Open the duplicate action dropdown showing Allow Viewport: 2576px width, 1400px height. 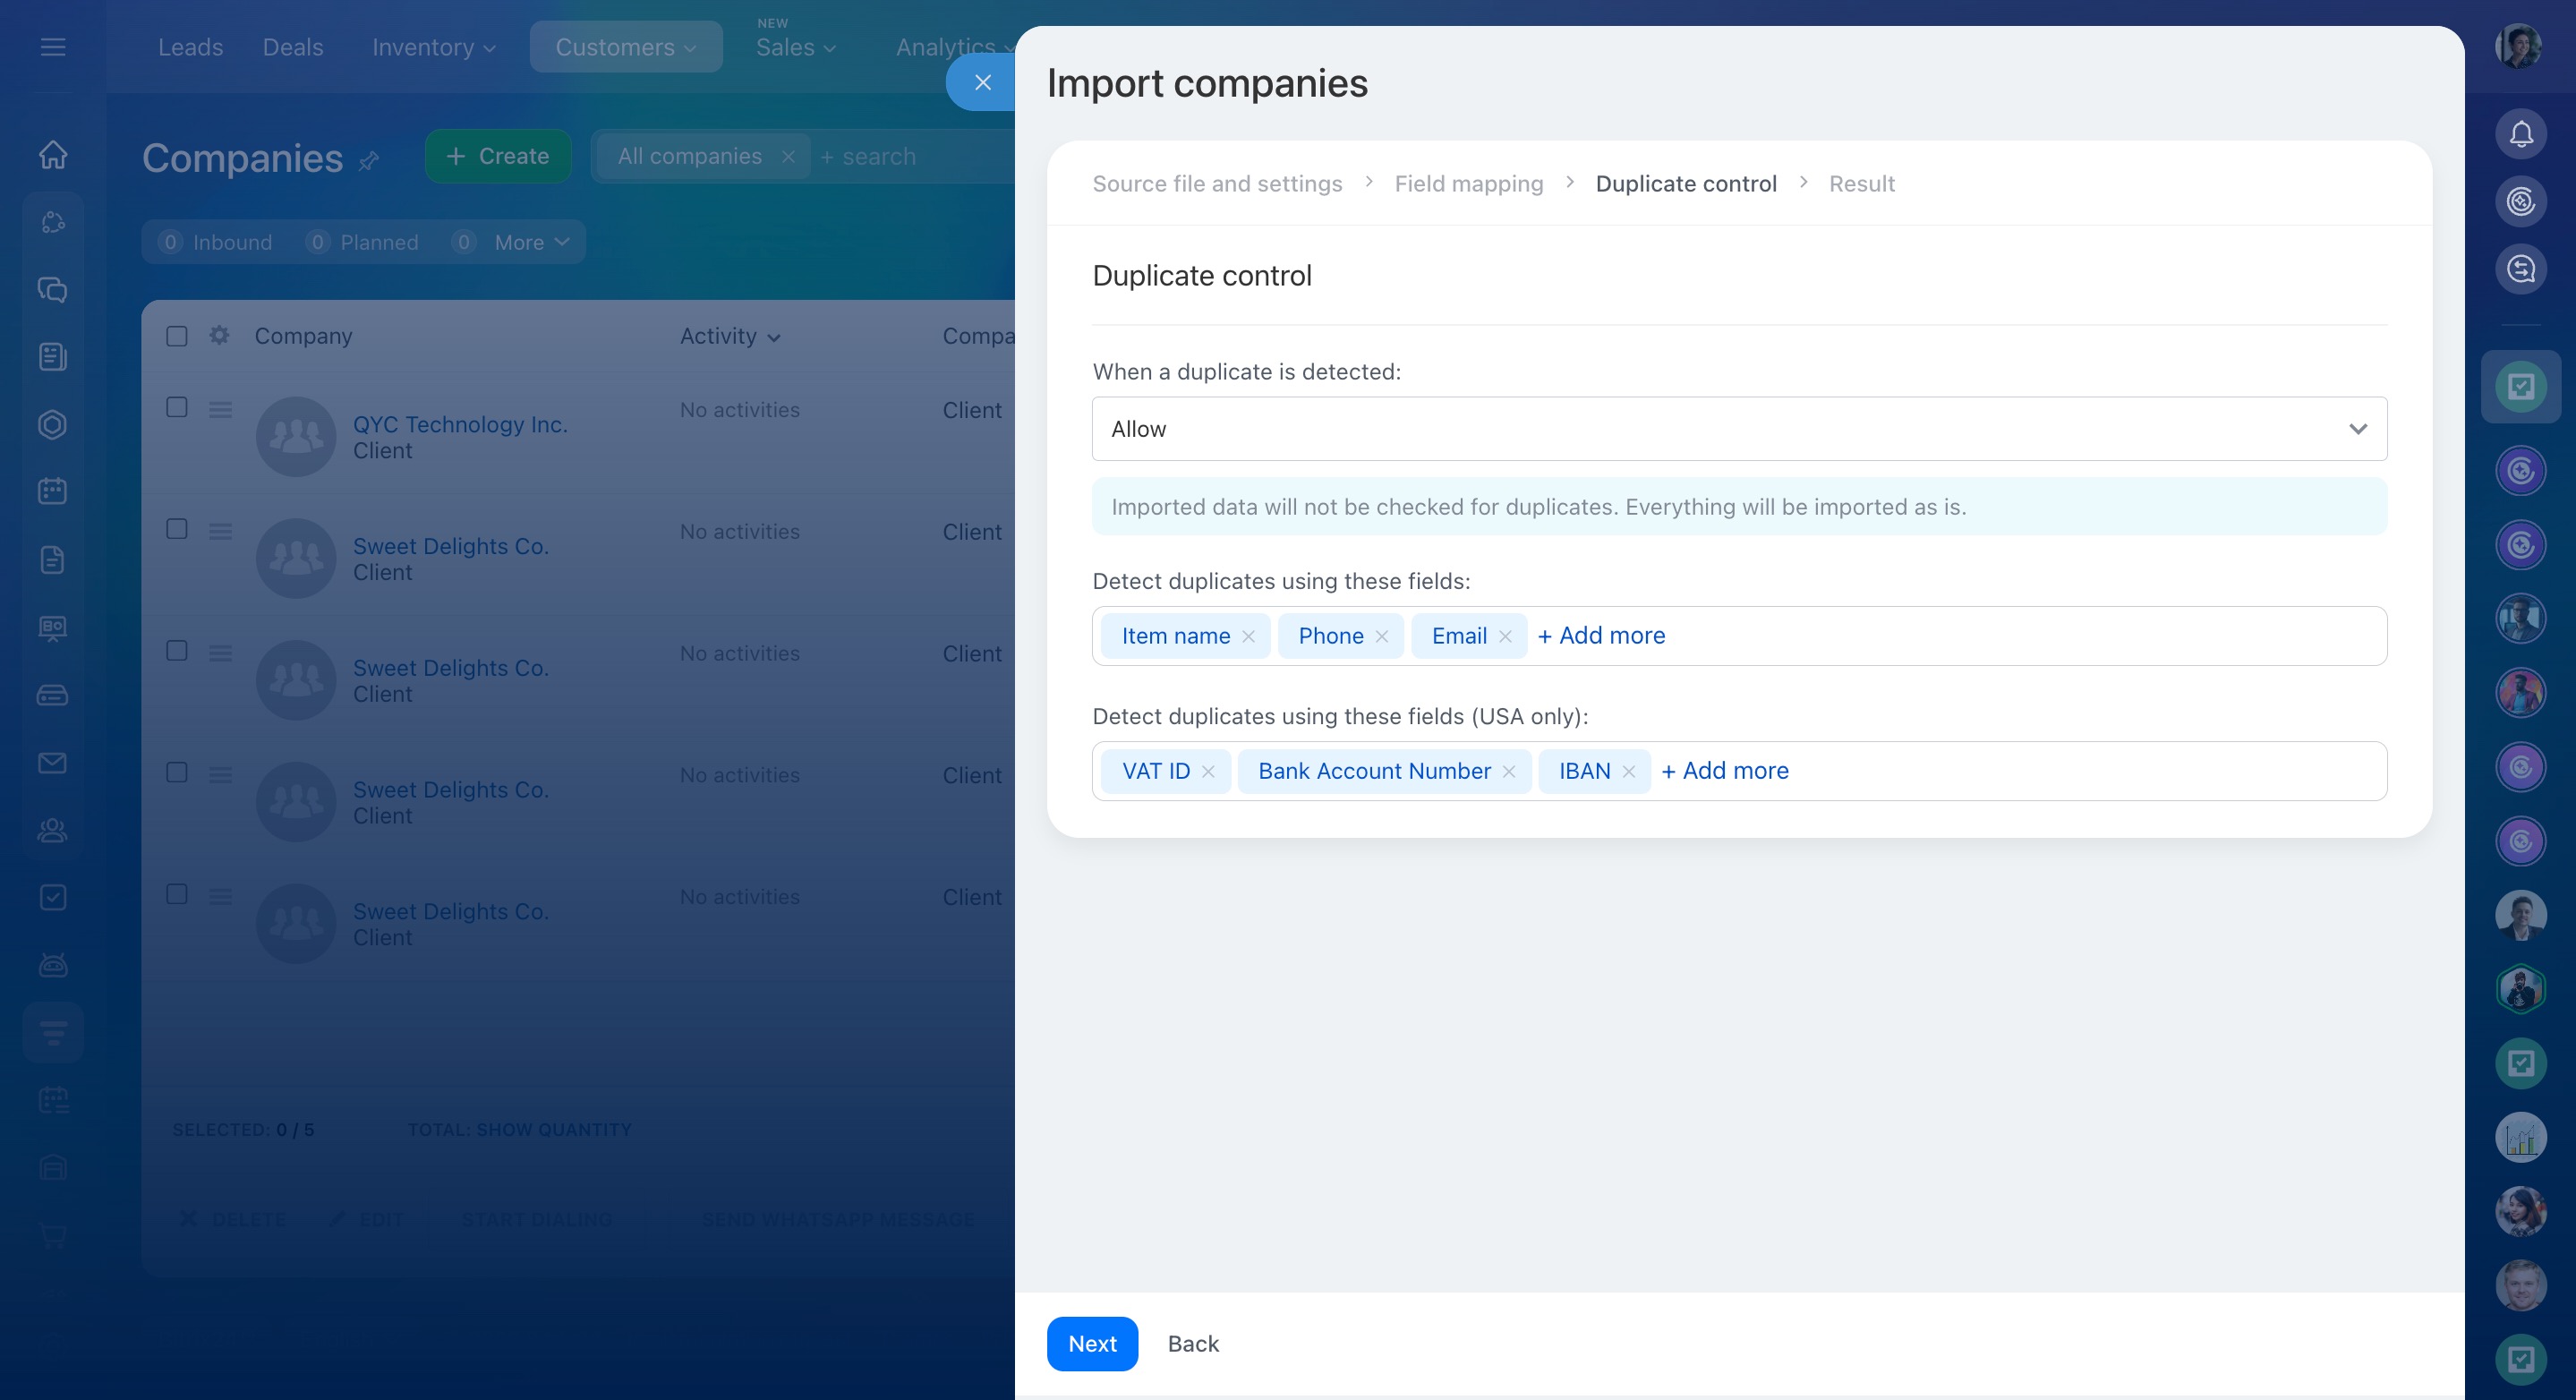[x=1738, y=429]
